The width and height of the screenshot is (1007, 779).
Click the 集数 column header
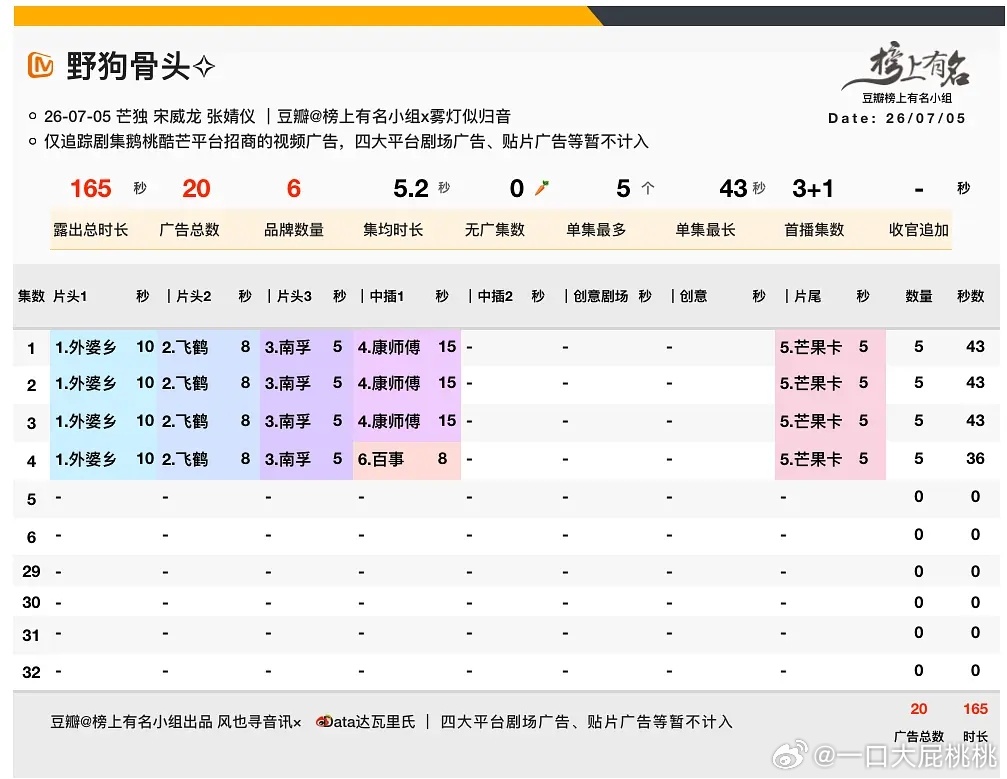pyautogui.click(x=31, y=296)
